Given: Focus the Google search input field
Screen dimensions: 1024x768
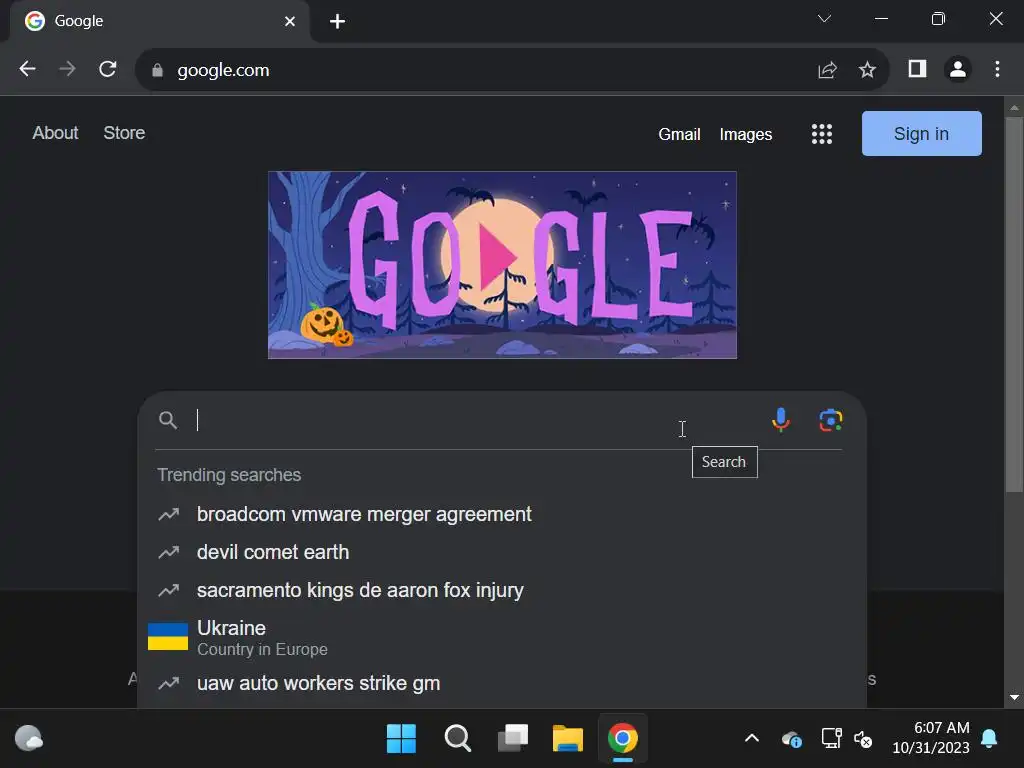Looking at the screenshot, I should click(477, 420).
